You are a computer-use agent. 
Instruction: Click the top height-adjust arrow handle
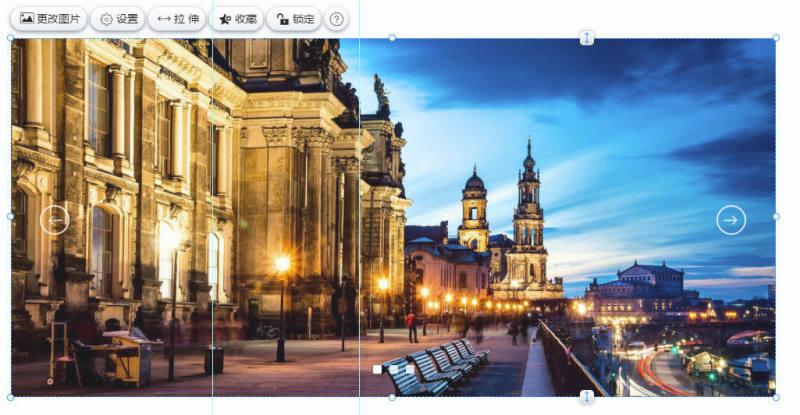[x=587, y=38]
